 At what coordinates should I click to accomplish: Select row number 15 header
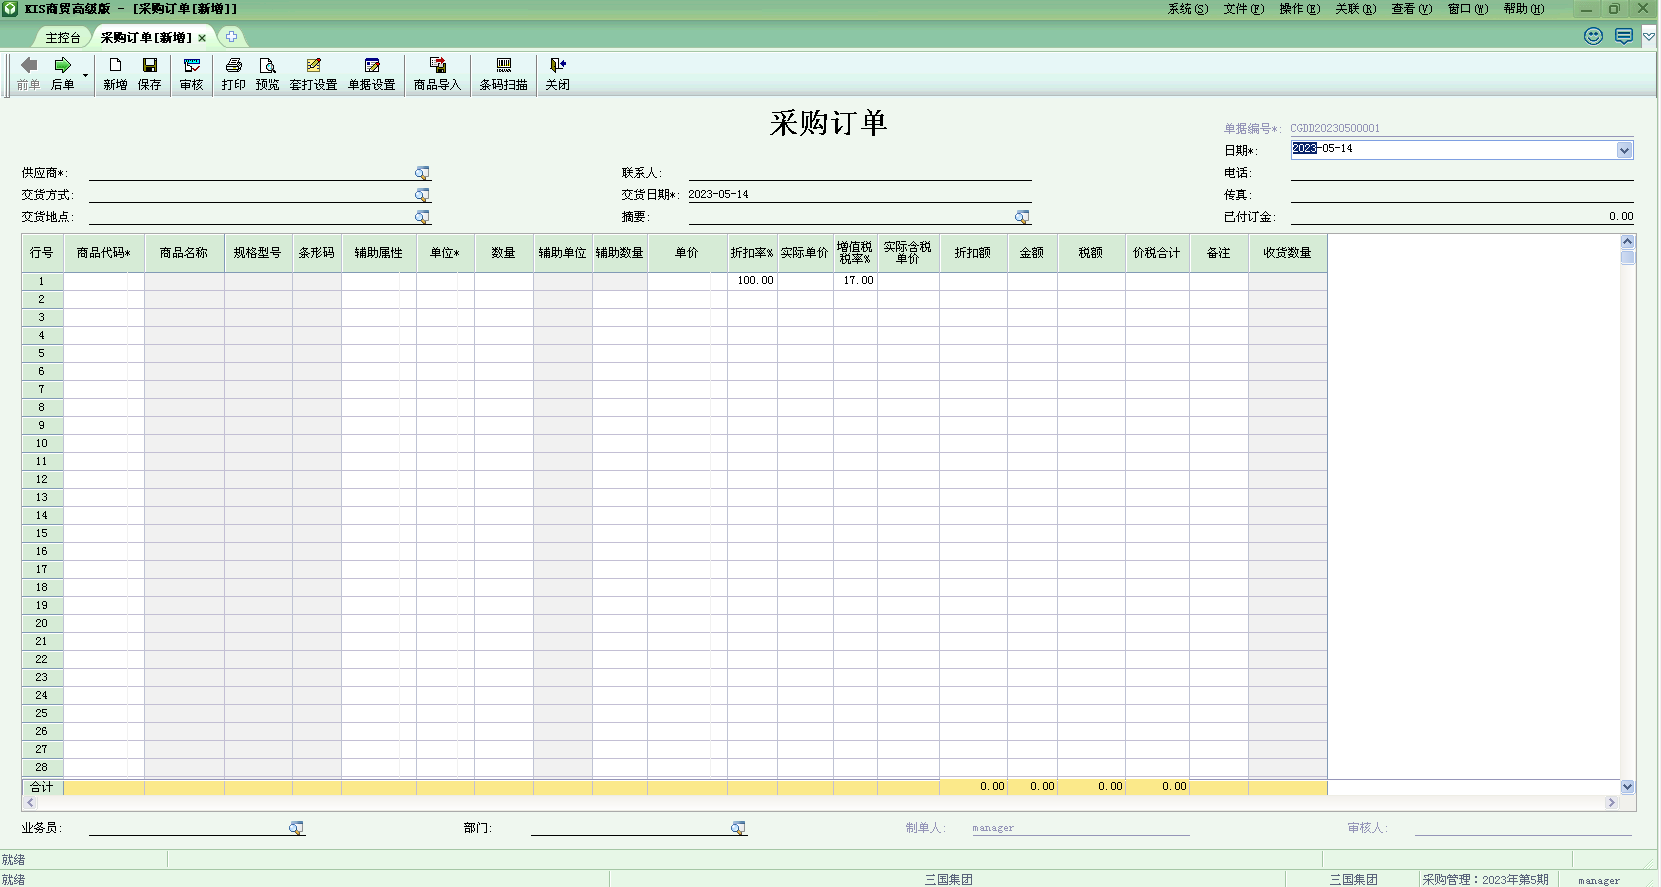42,534
